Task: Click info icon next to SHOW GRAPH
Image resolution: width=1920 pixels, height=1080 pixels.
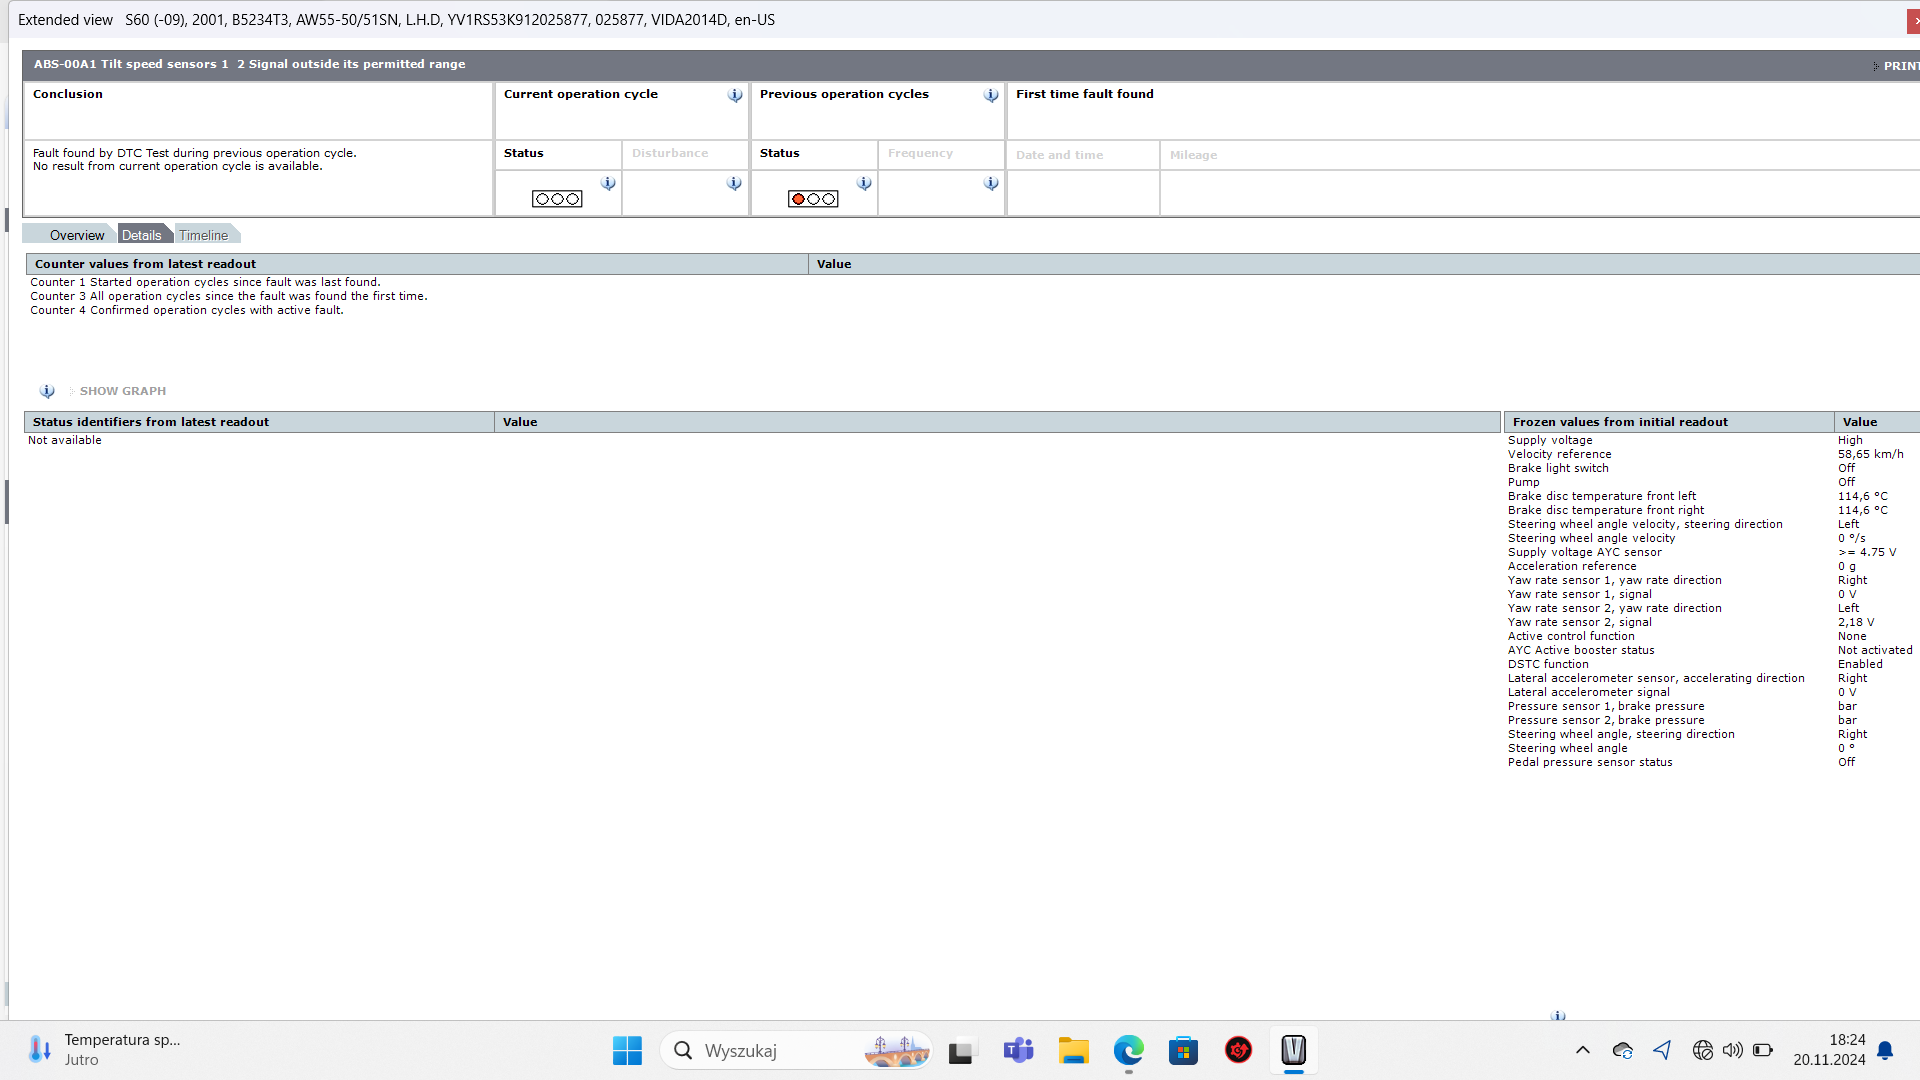Action: tap(47, 391)
